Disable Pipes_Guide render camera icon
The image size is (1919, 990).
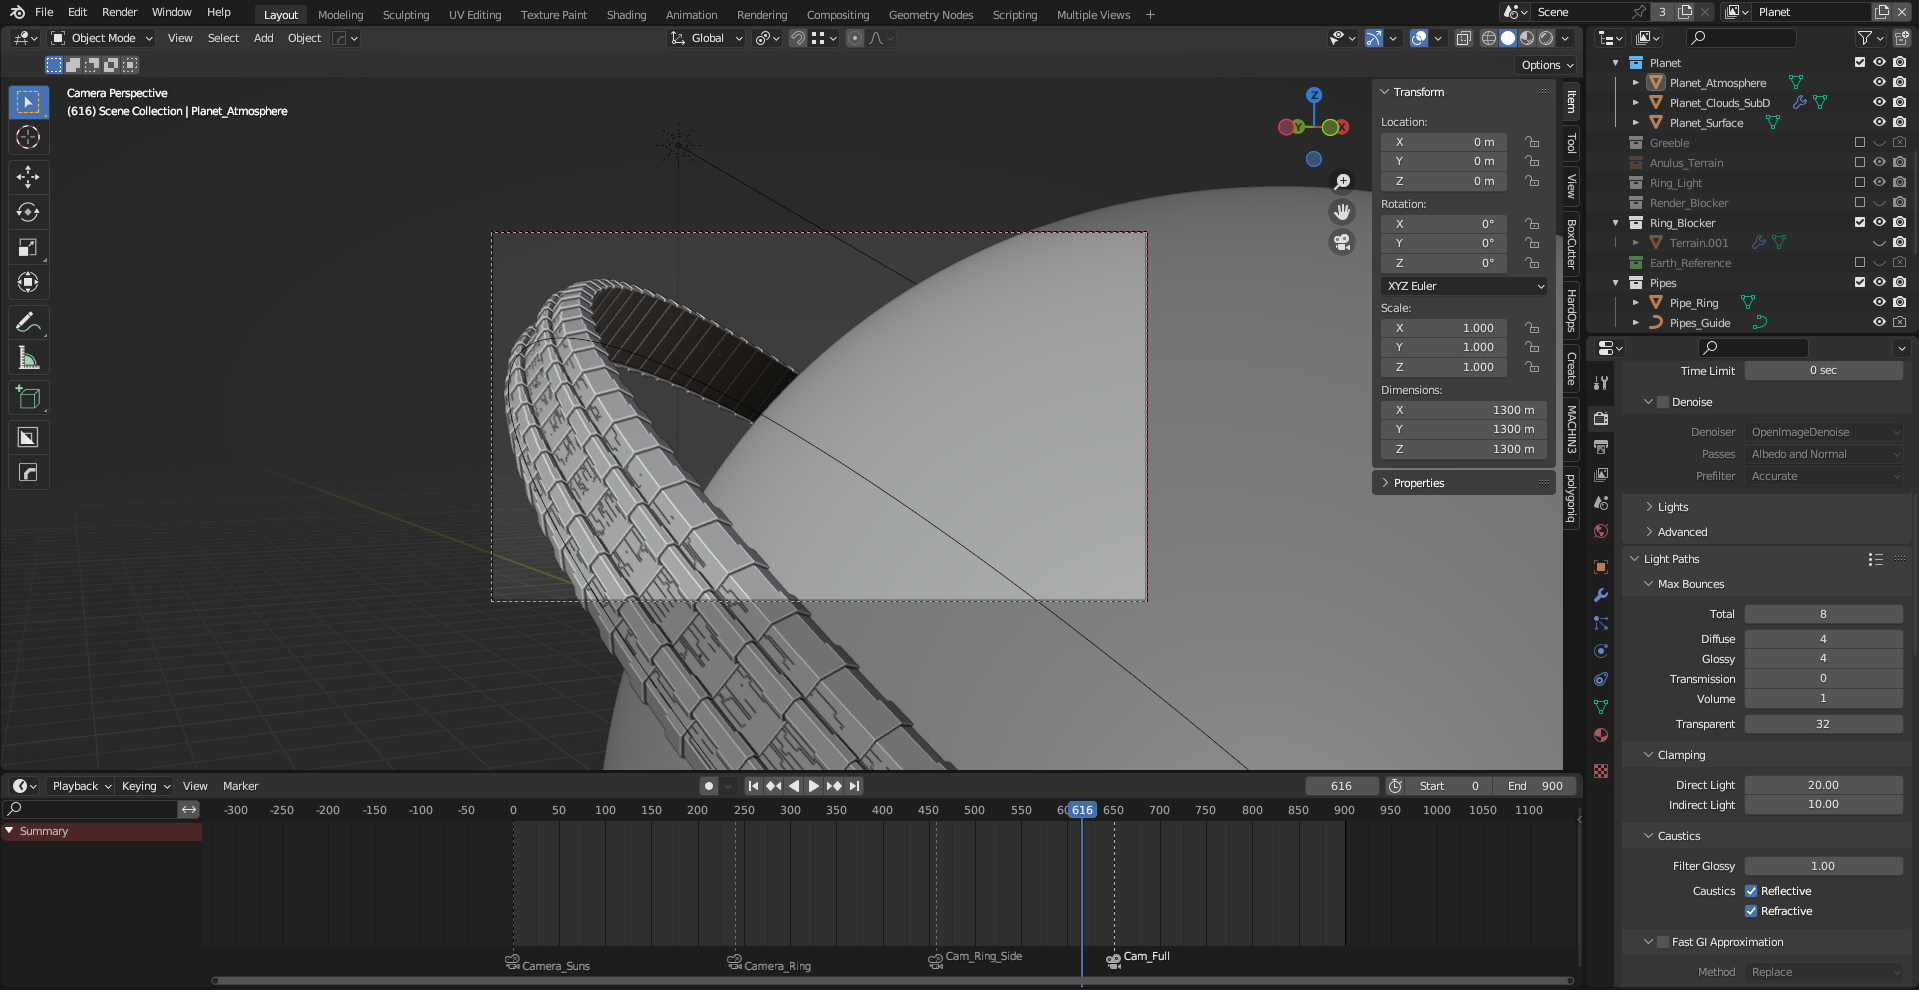pyautogui.click(x=1899, y=323)
